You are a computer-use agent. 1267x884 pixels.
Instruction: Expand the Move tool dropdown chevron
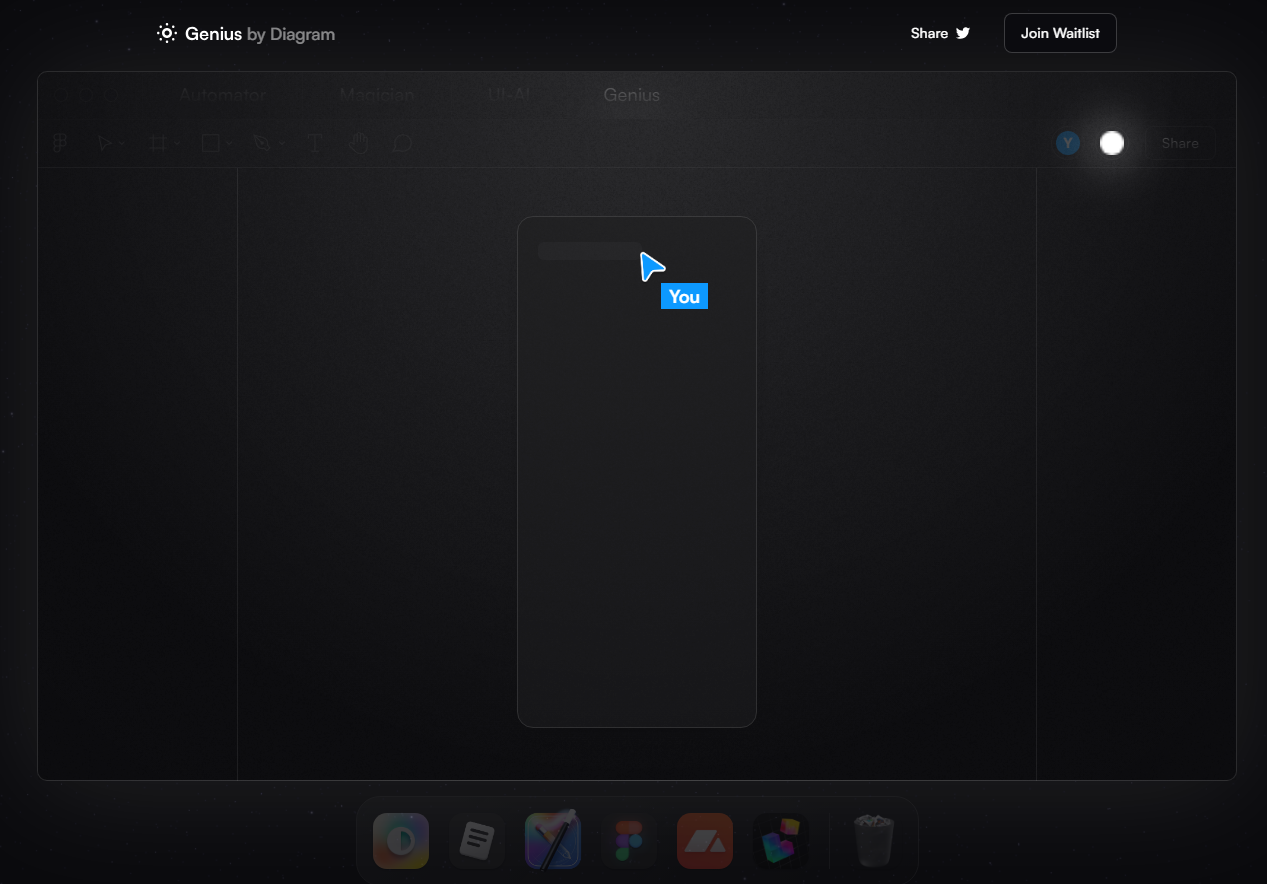click(x=121, y=144)
